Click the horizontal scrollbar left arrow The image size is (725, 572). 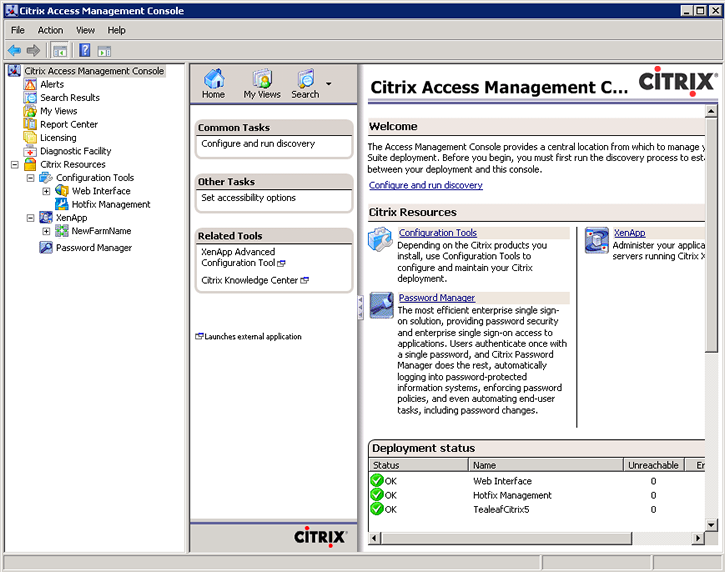(375, 538)
